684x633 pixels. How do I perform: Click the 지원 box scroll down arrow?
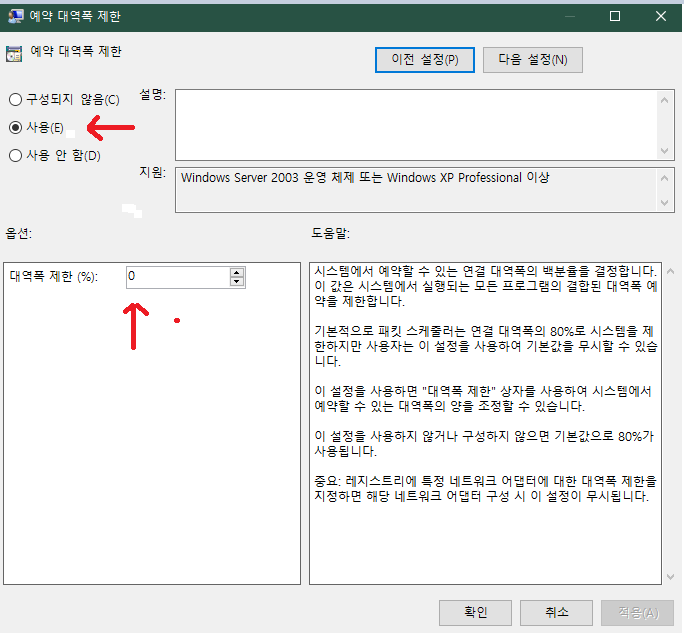664,203
